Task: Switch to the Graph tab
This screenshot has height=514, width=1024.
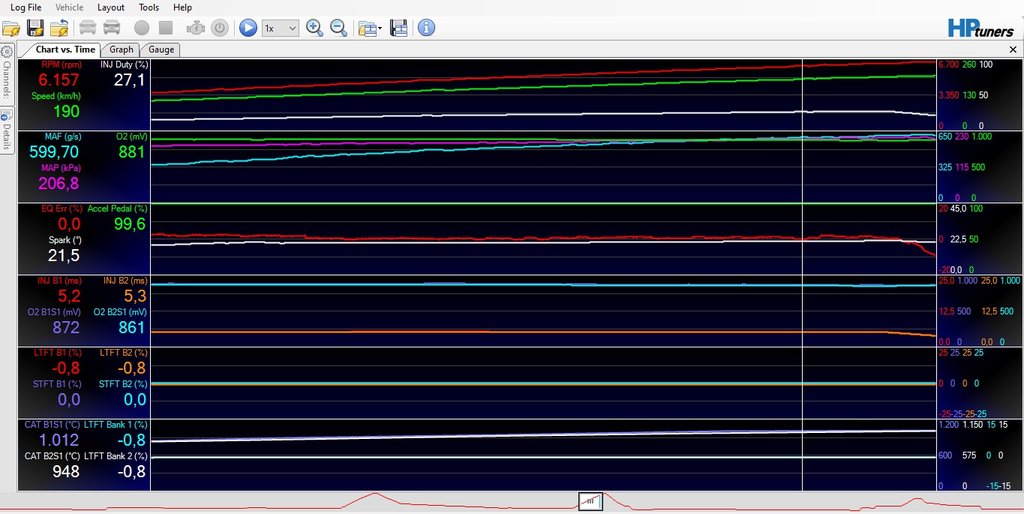Action: 121,50
